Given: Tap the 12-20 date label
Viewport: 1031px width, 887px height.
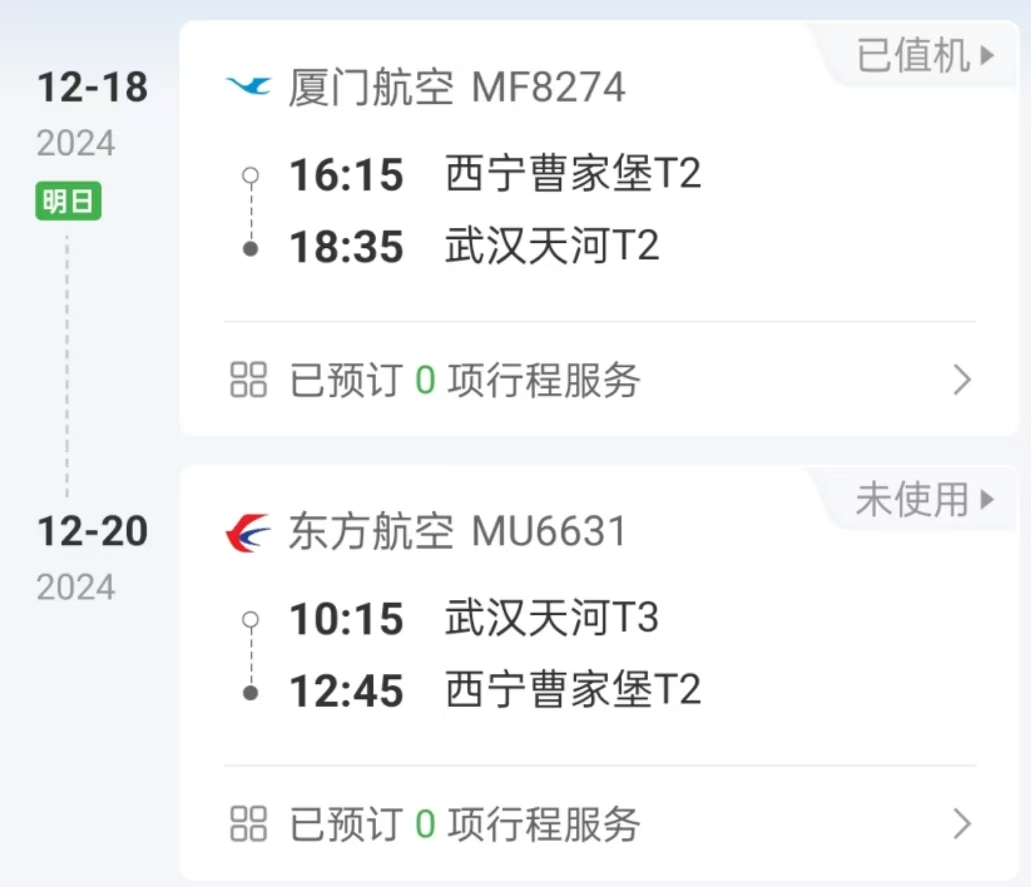Looking at the screenshot, I should pyautogui.click(x=92, y=531).
